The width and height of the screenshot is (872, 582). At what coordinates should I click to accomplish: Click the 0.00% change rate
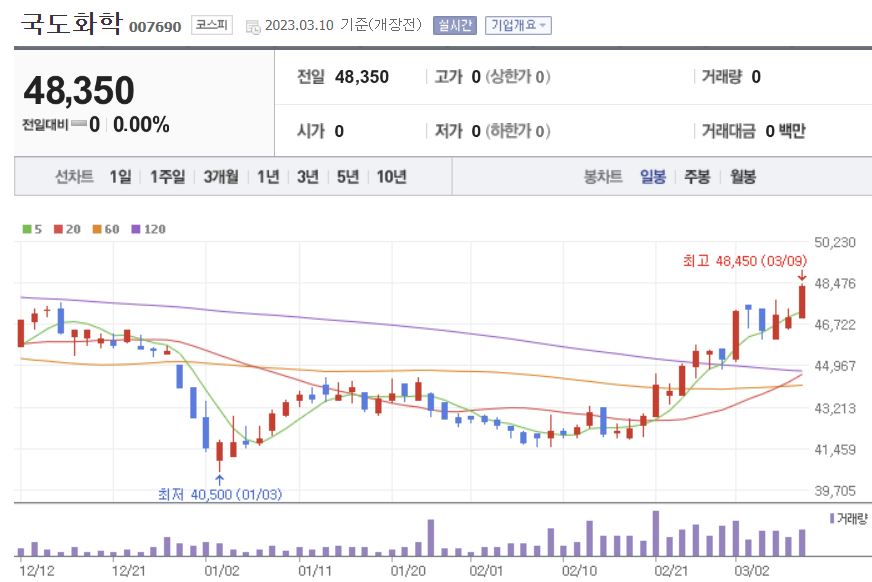click(x=141, y=125)
